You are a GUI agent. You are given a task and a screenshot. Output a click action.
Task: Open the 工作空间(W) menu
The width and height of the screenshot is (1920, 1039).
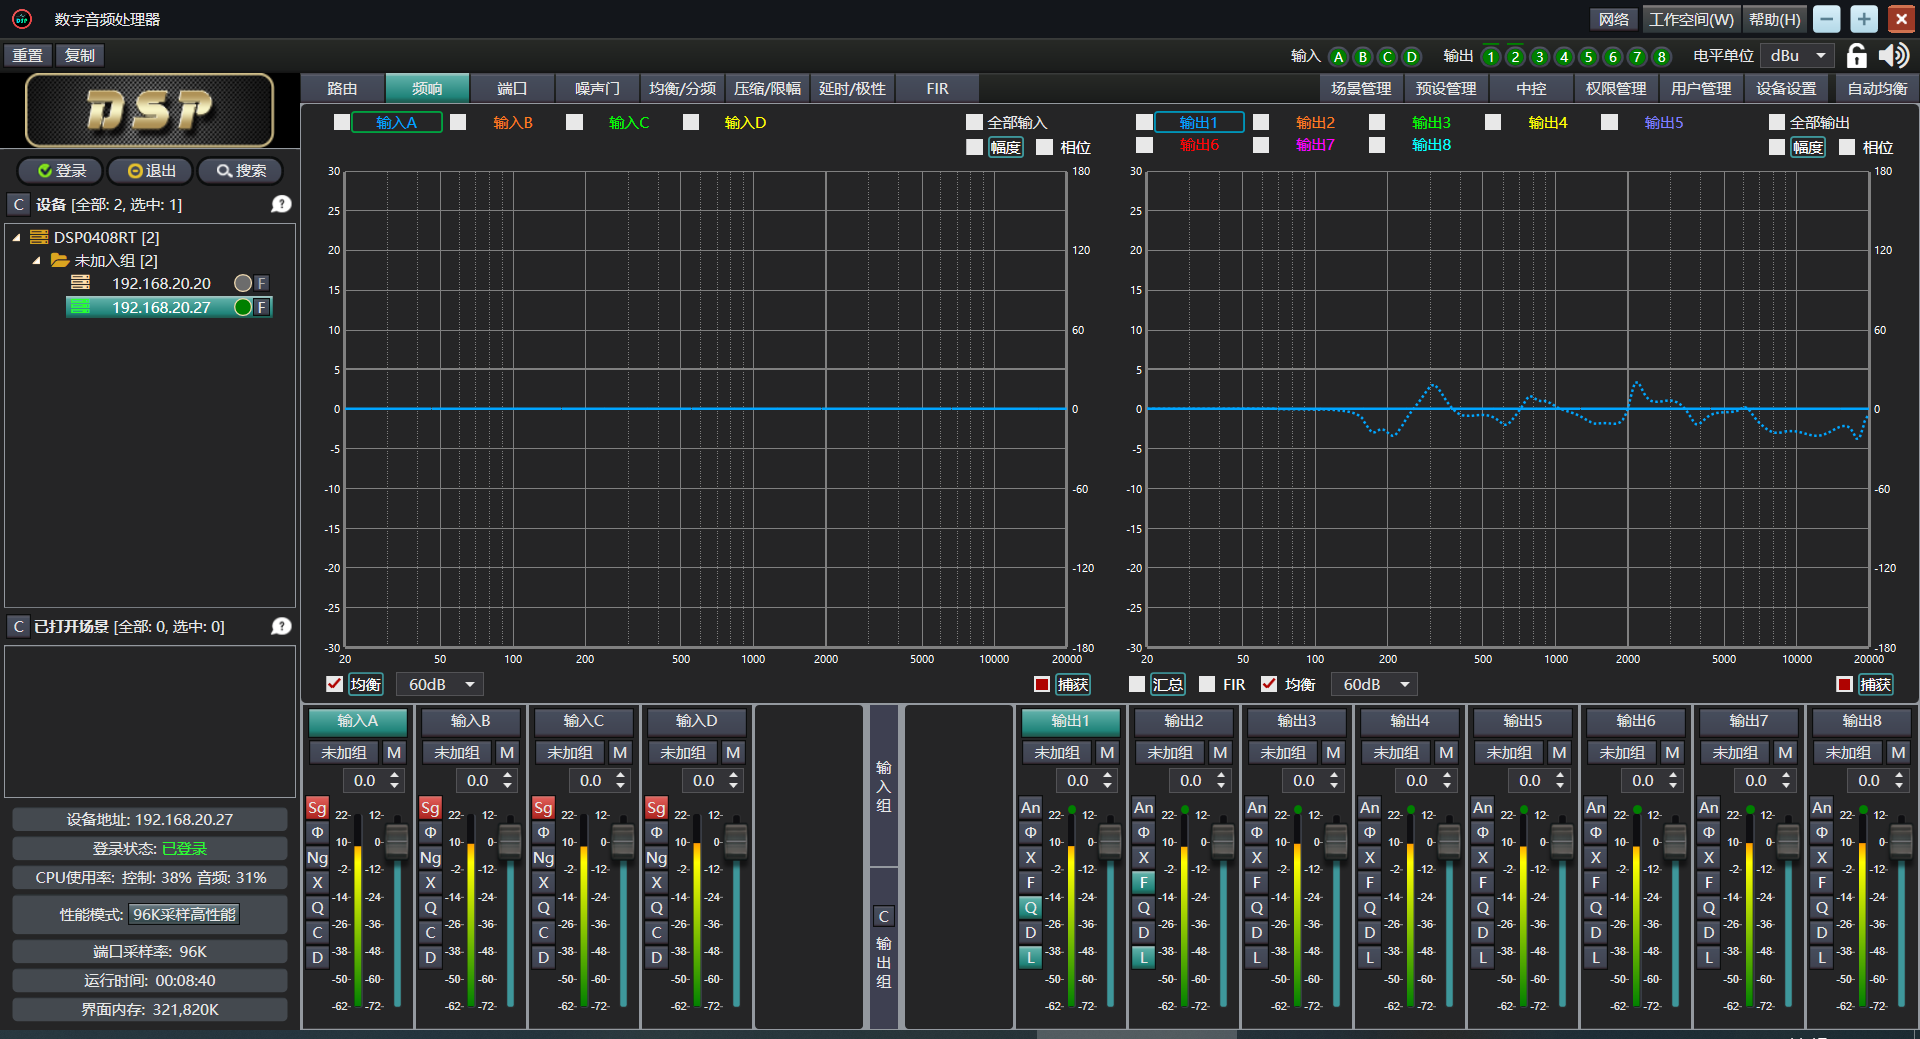click(x=1691, y=19)
